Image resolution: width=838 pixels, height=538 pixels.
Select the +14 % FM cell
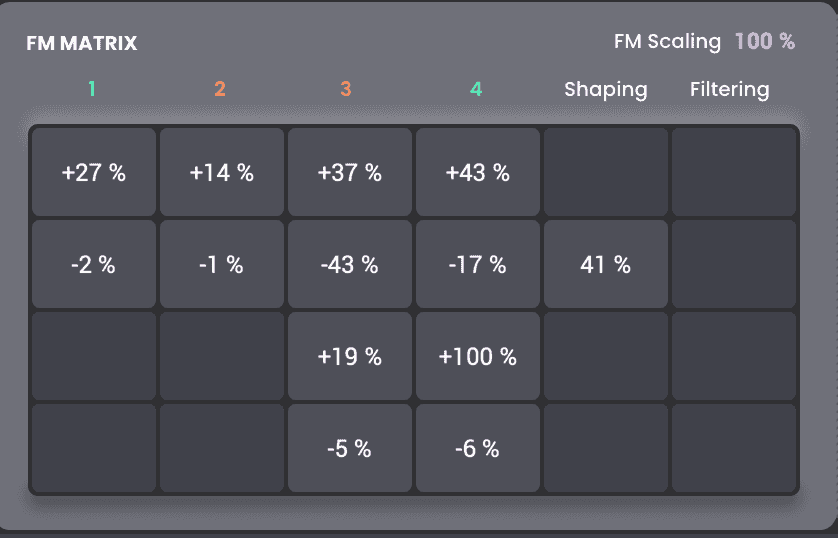click(221, 172)
